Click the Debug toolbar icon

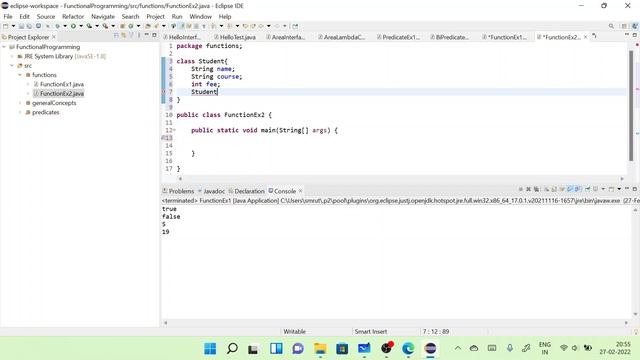coord(57,26)
